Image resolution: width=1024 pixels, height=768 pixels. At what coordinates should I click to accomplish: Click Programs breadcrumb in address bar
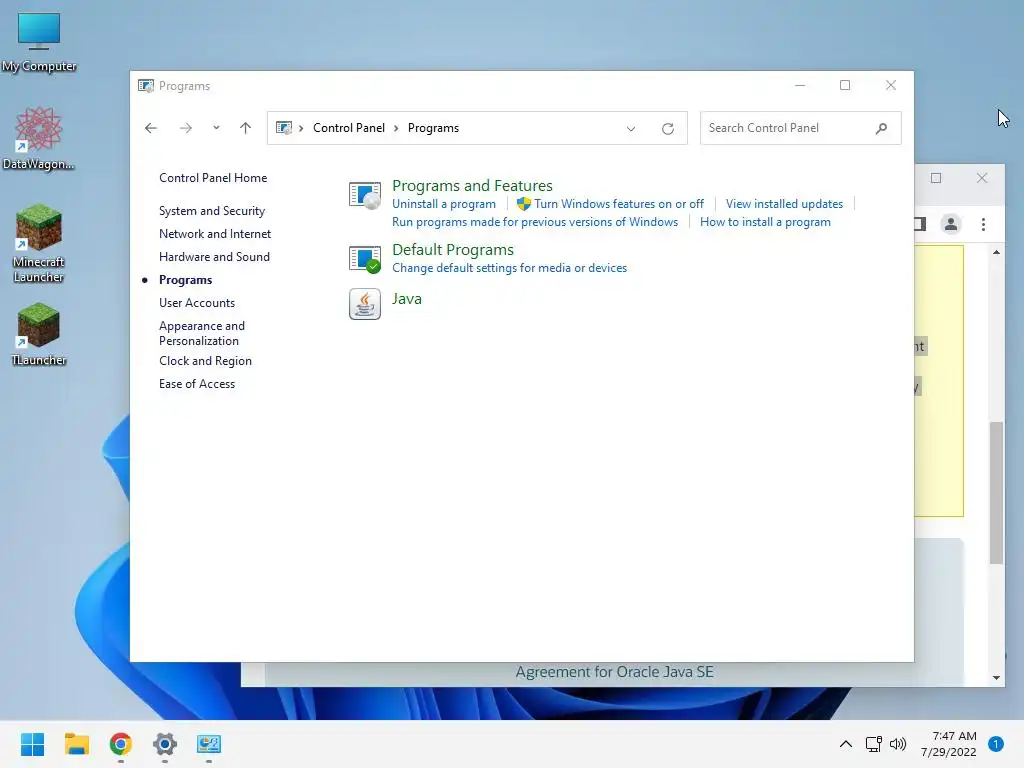[434, 128]
